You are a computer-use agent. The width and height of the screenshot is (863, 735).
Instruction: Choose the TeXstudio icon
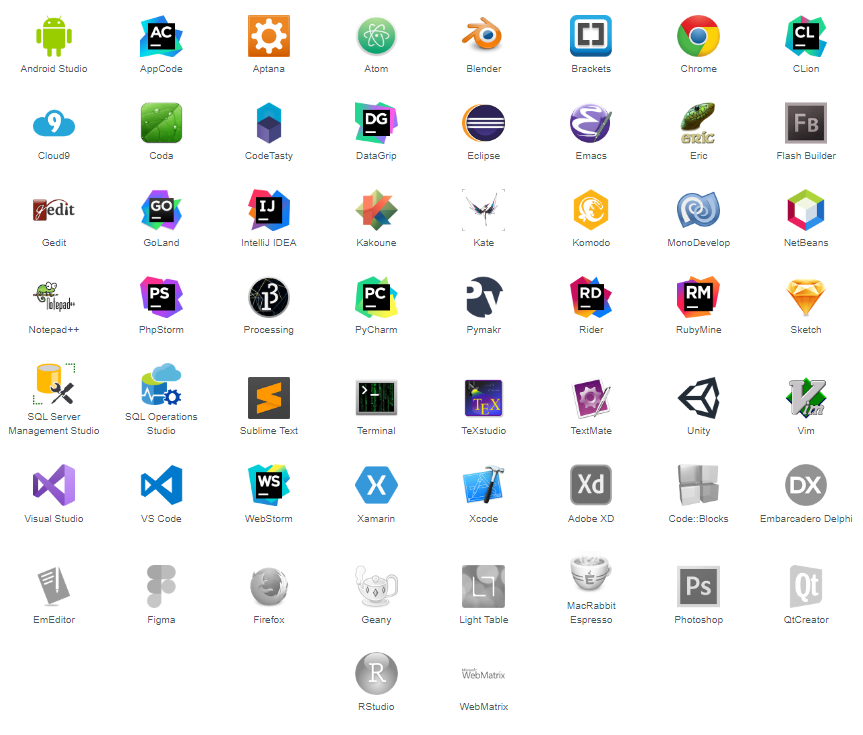pos(484,398)
